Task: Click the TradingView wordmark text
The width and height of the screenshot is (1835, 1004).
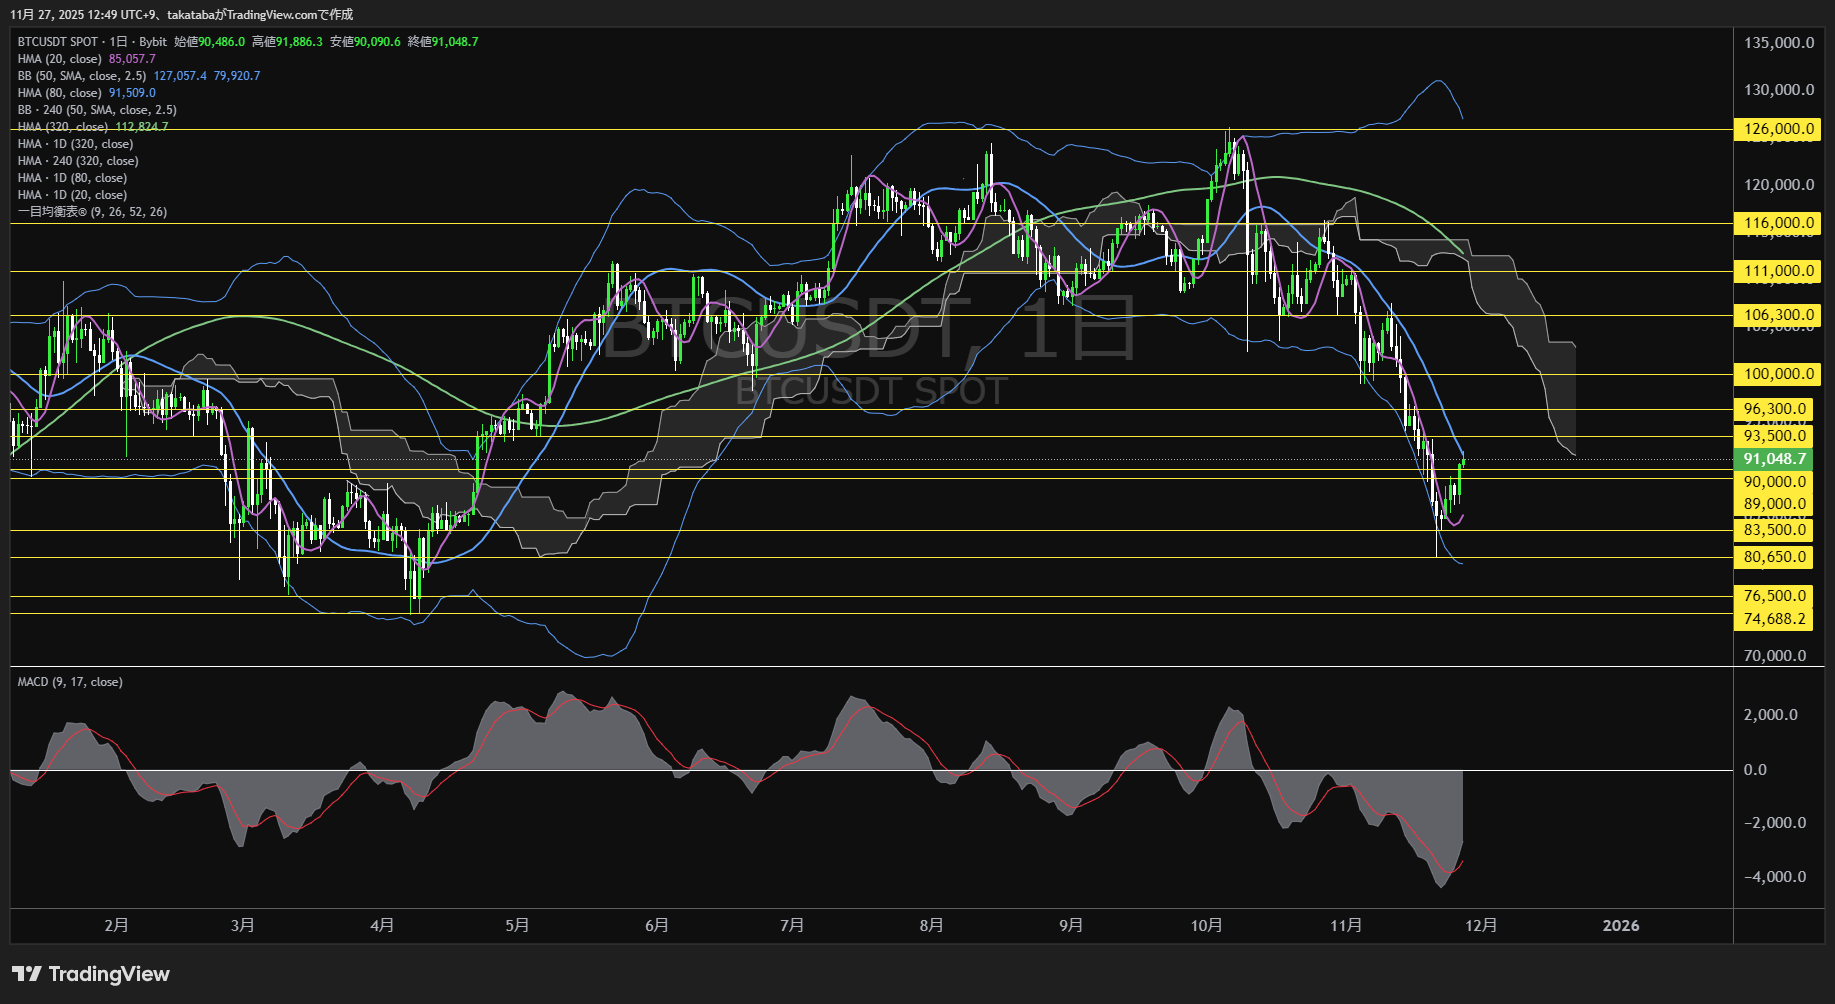Action: point(109,974)
